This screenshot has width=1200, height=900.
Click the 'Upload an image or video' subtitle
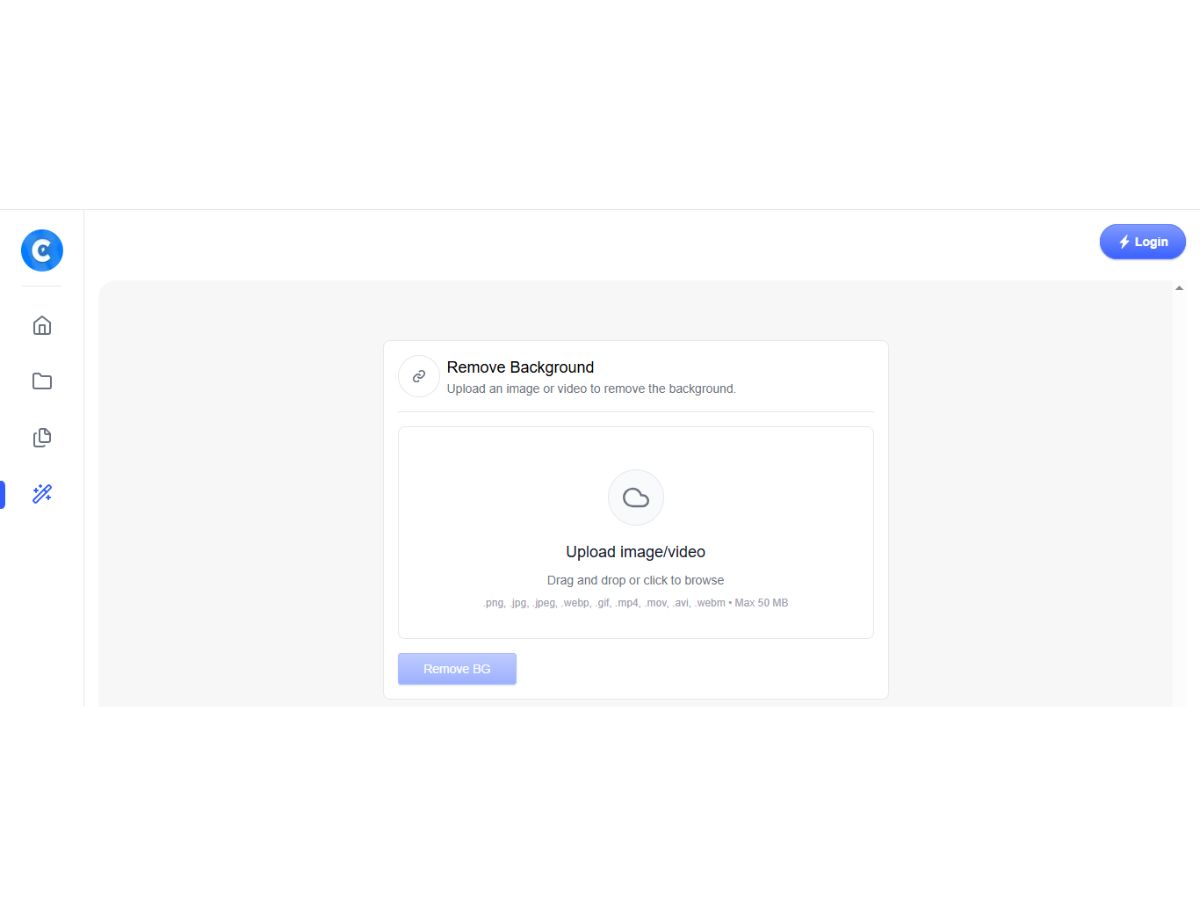click(591, 388)
